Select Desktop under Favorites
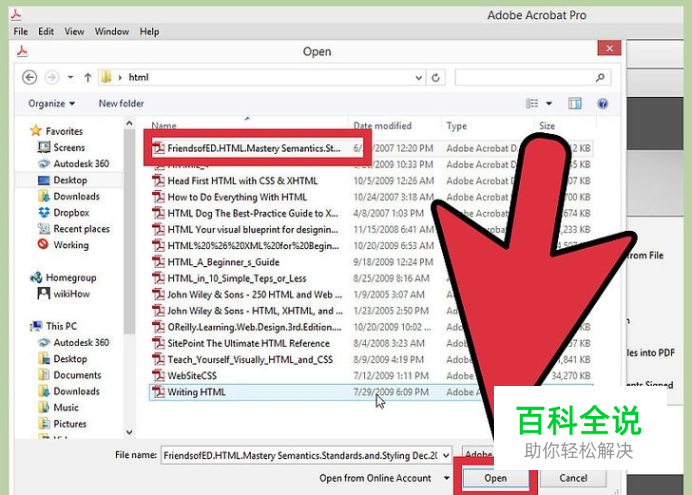Viewport: 692px width, 495px height. 70,180
